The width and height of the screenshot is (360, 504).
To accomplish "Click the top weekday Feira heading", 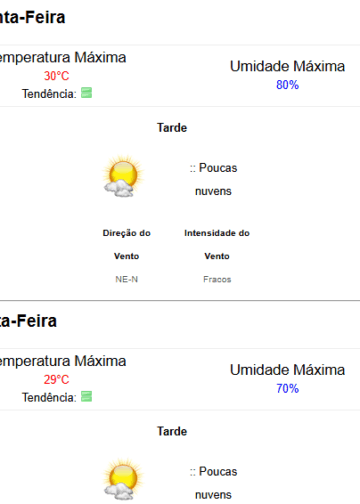I will 33,17.
